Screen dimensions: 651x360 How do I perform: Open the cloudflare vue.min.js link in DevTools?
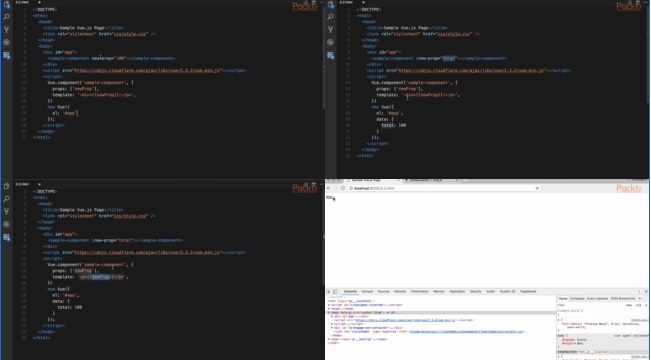pos(405,320)
